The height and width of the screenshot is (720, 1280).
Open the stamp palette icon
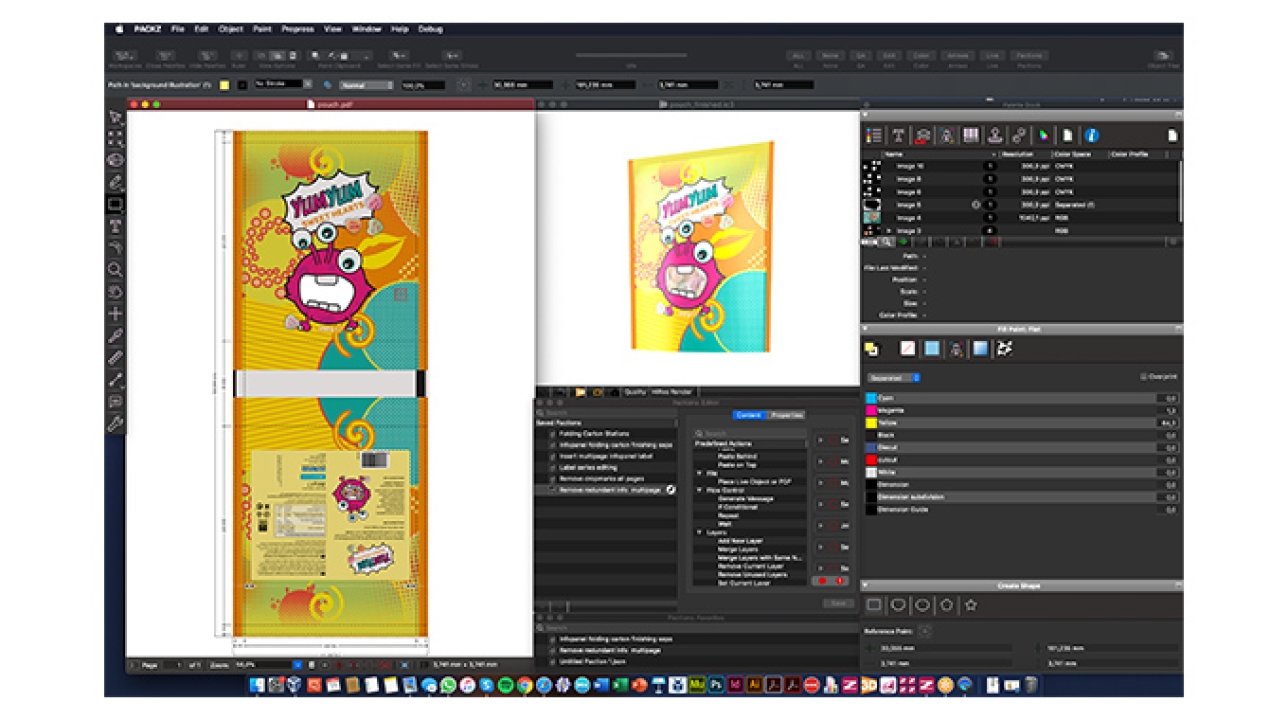[995, 136]
